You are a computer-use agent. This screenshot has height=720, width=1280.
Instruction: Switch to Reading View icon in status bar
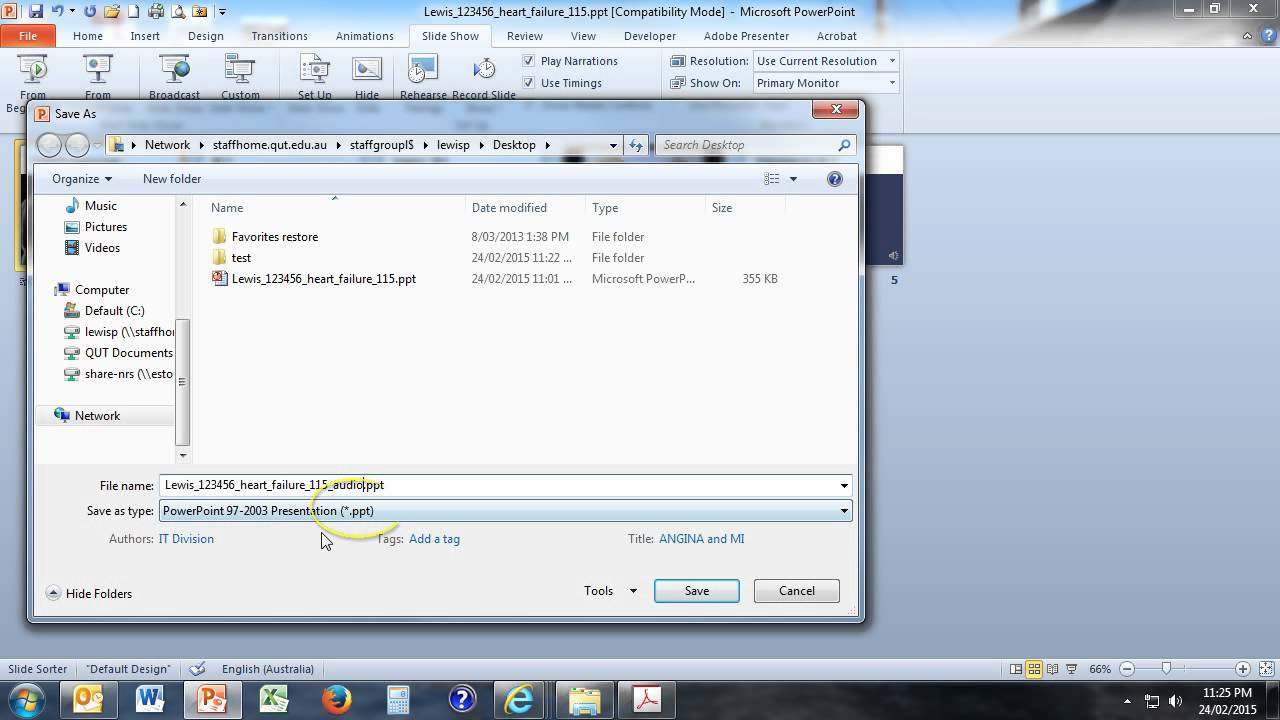[x=1053, y=669]
